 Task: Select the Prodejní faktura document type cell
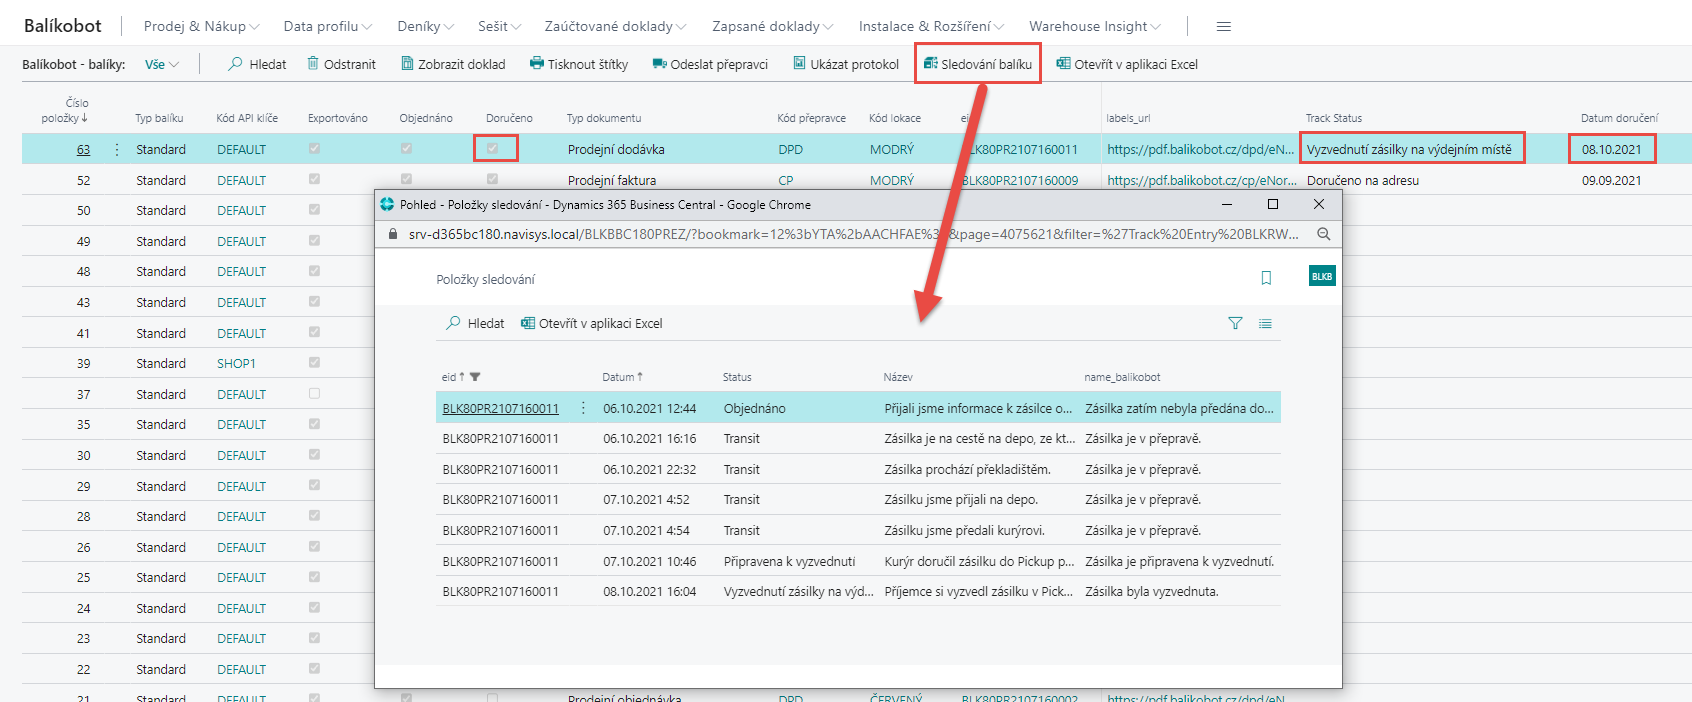click(612, 180)
